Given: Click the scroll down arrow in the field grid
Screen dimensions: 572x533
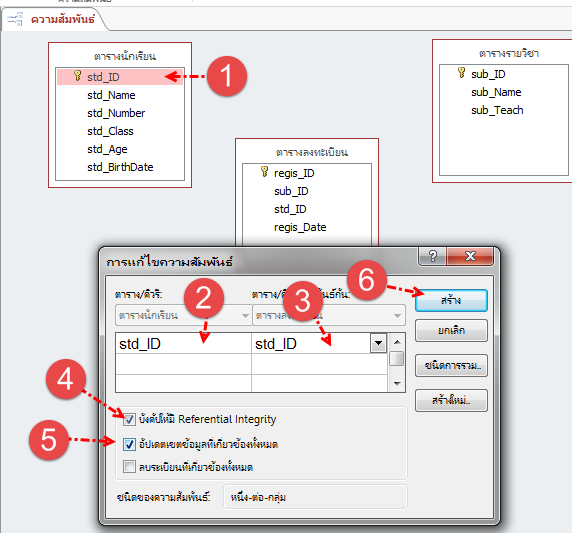Looking at the screenshot, I should pyautogui.click(x=397, y=383).
